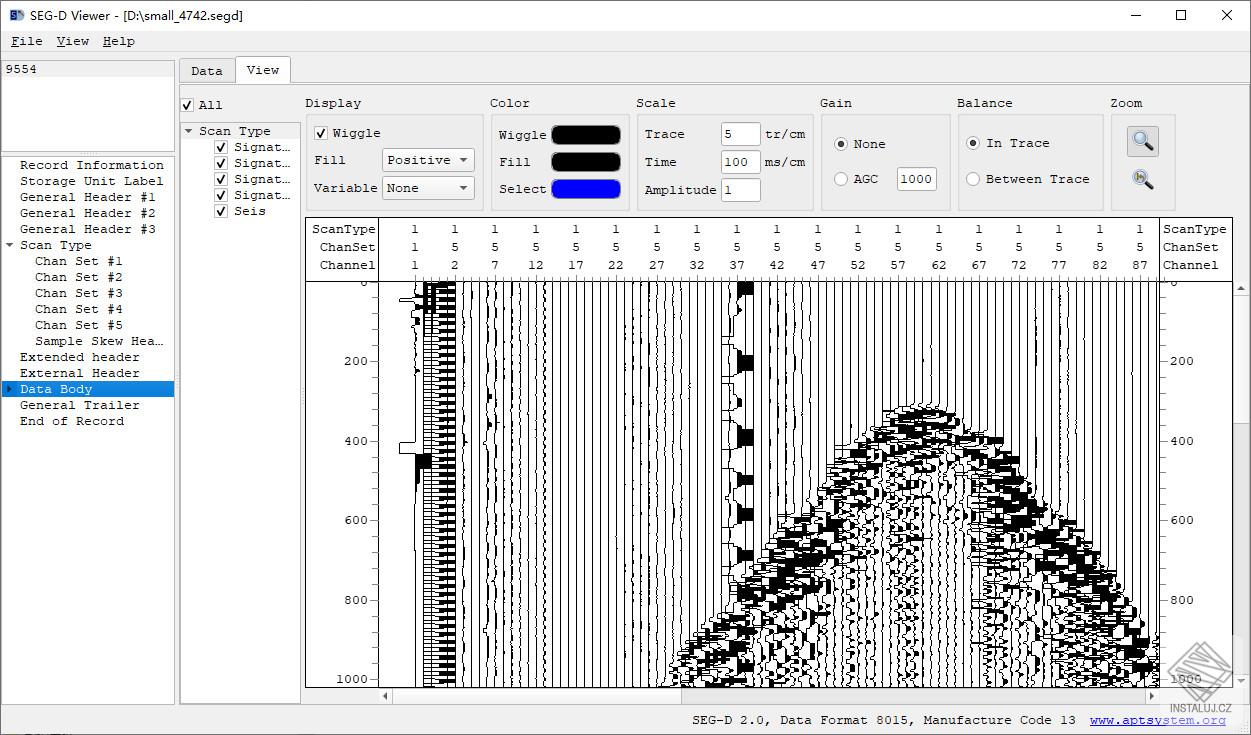
Task: Click the zoom-in magnifier icon
Action: (1141, 141)
